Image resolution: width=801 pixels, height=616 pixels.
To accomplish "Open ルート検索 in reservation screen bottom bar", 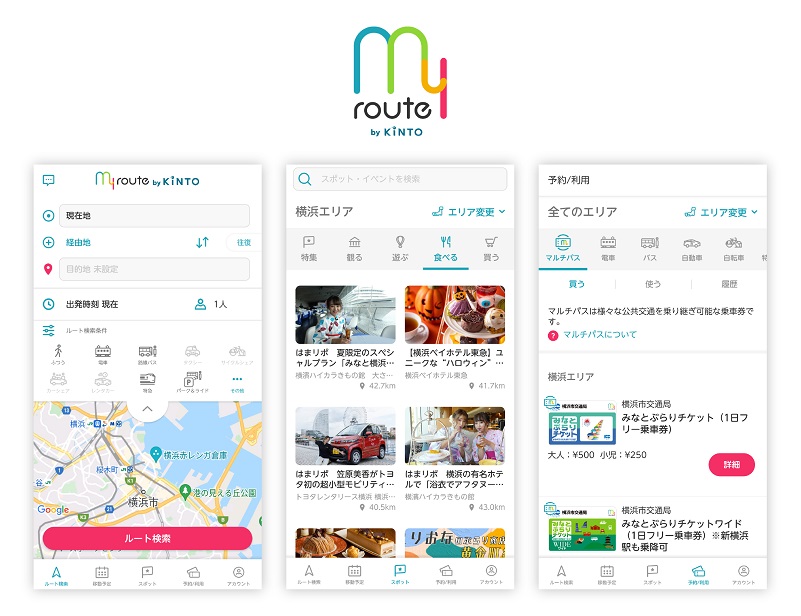I will click(x=561, y=575).
